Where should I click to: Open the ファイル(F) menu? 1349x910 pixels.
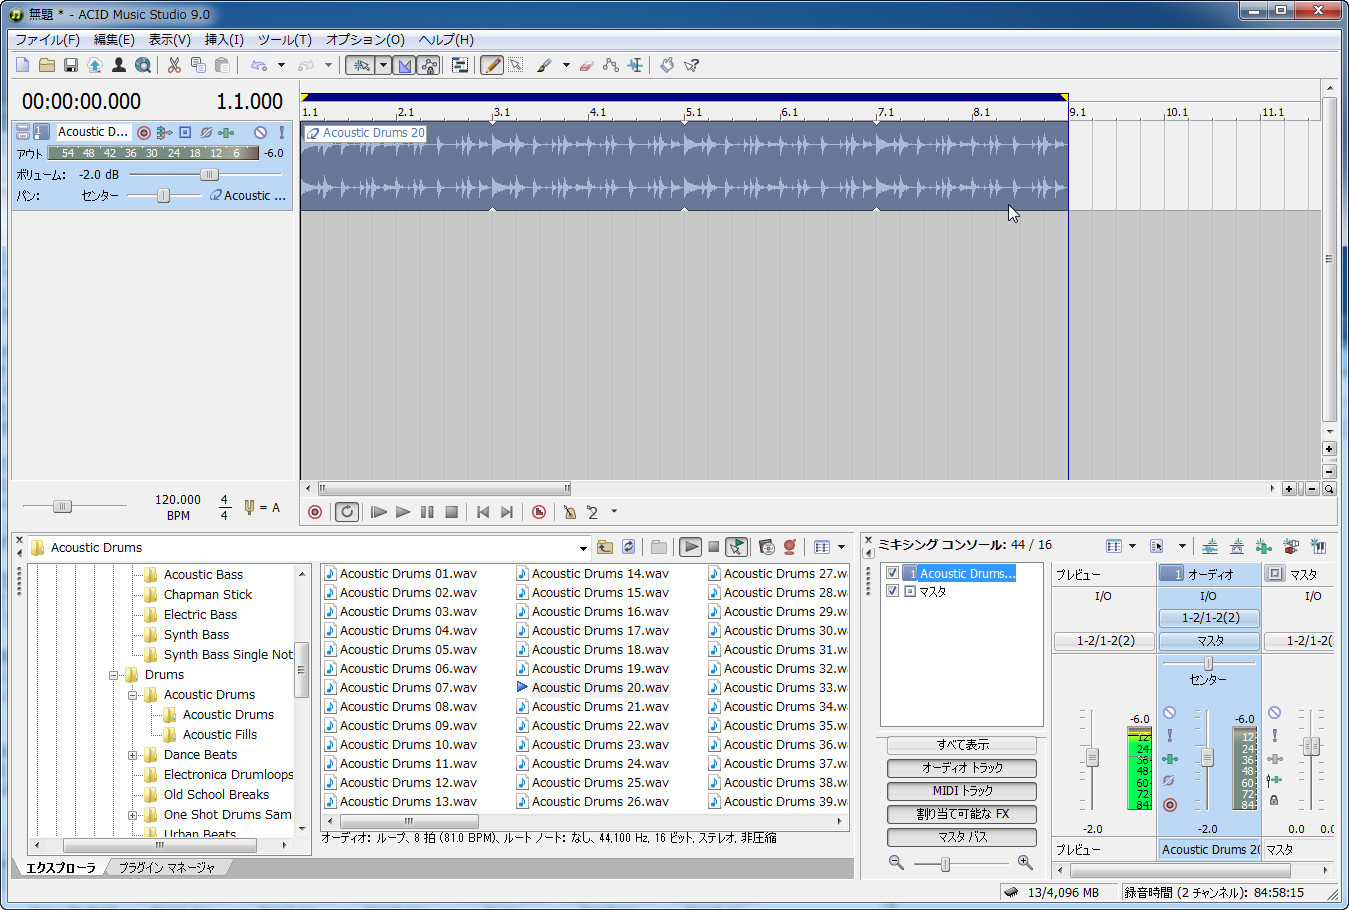pyautogui.click(x=47, y=39)
